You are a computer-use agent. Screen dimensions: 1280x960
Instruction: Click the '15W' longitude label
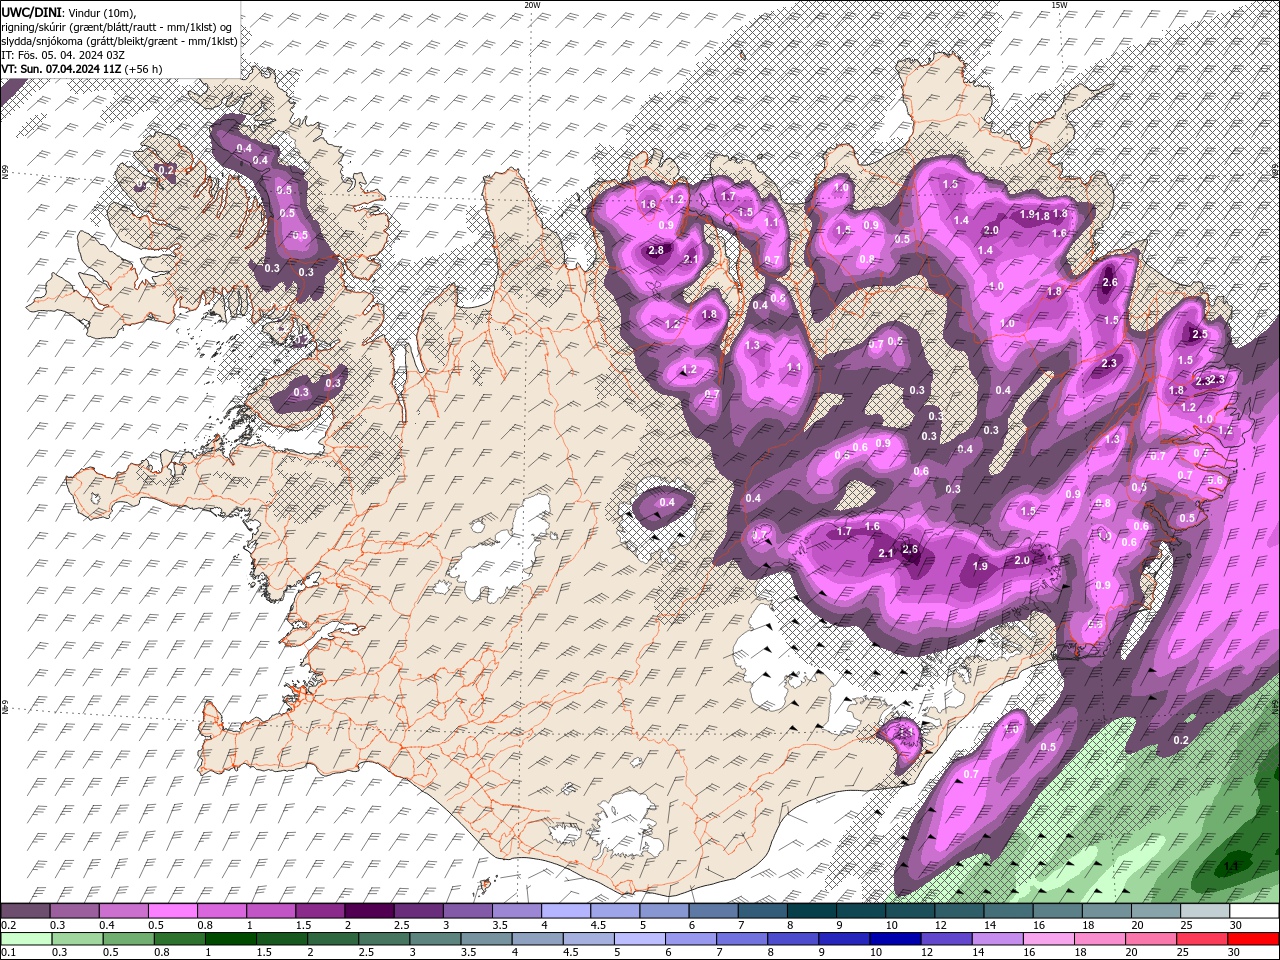(1058, 5)
